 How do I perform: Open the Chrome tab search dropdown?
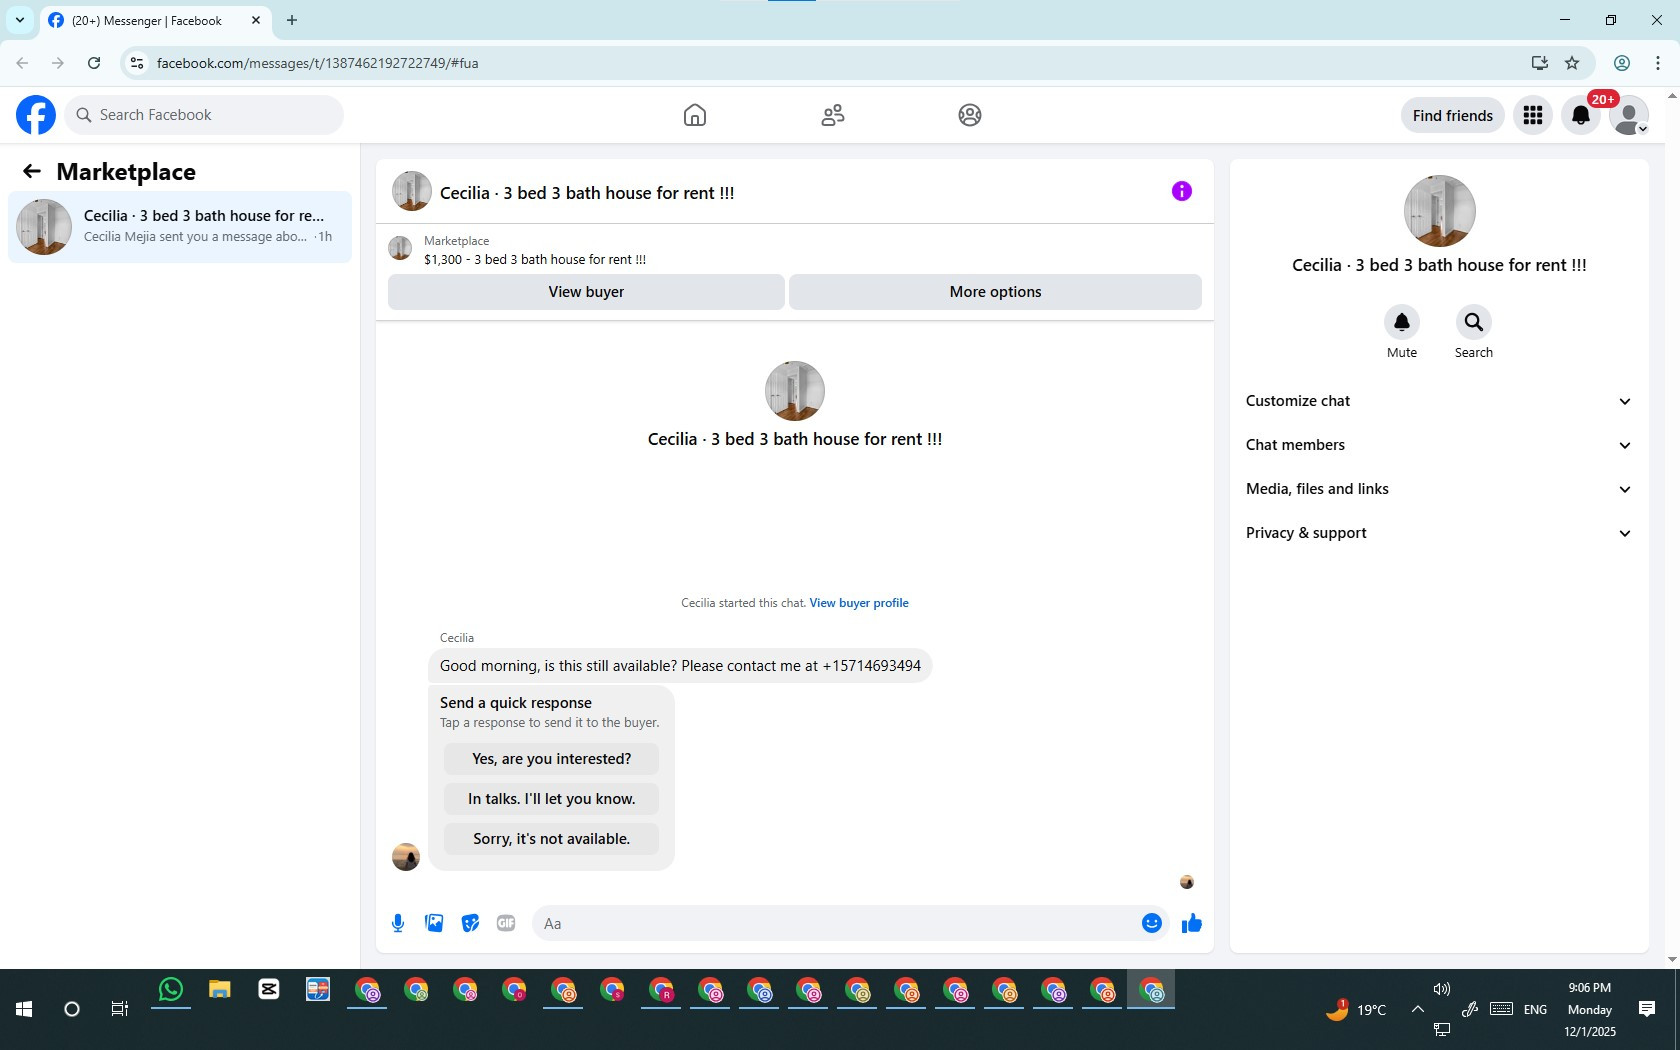click(19, 20)
